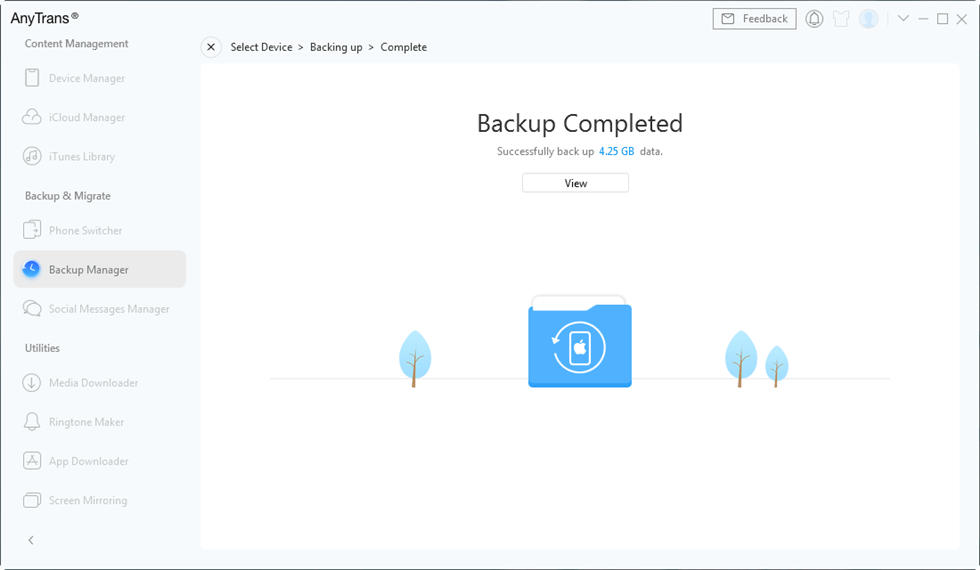Click the AnyTrans logo title

coord(44,18)
